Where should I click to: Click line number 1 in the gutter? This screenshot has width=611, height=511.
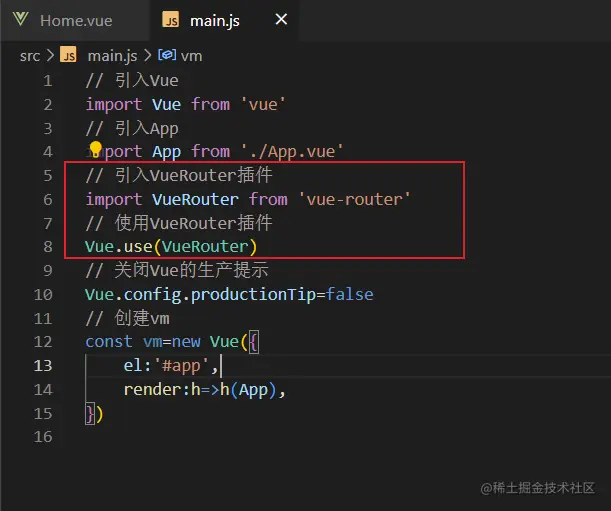[48, 81]
